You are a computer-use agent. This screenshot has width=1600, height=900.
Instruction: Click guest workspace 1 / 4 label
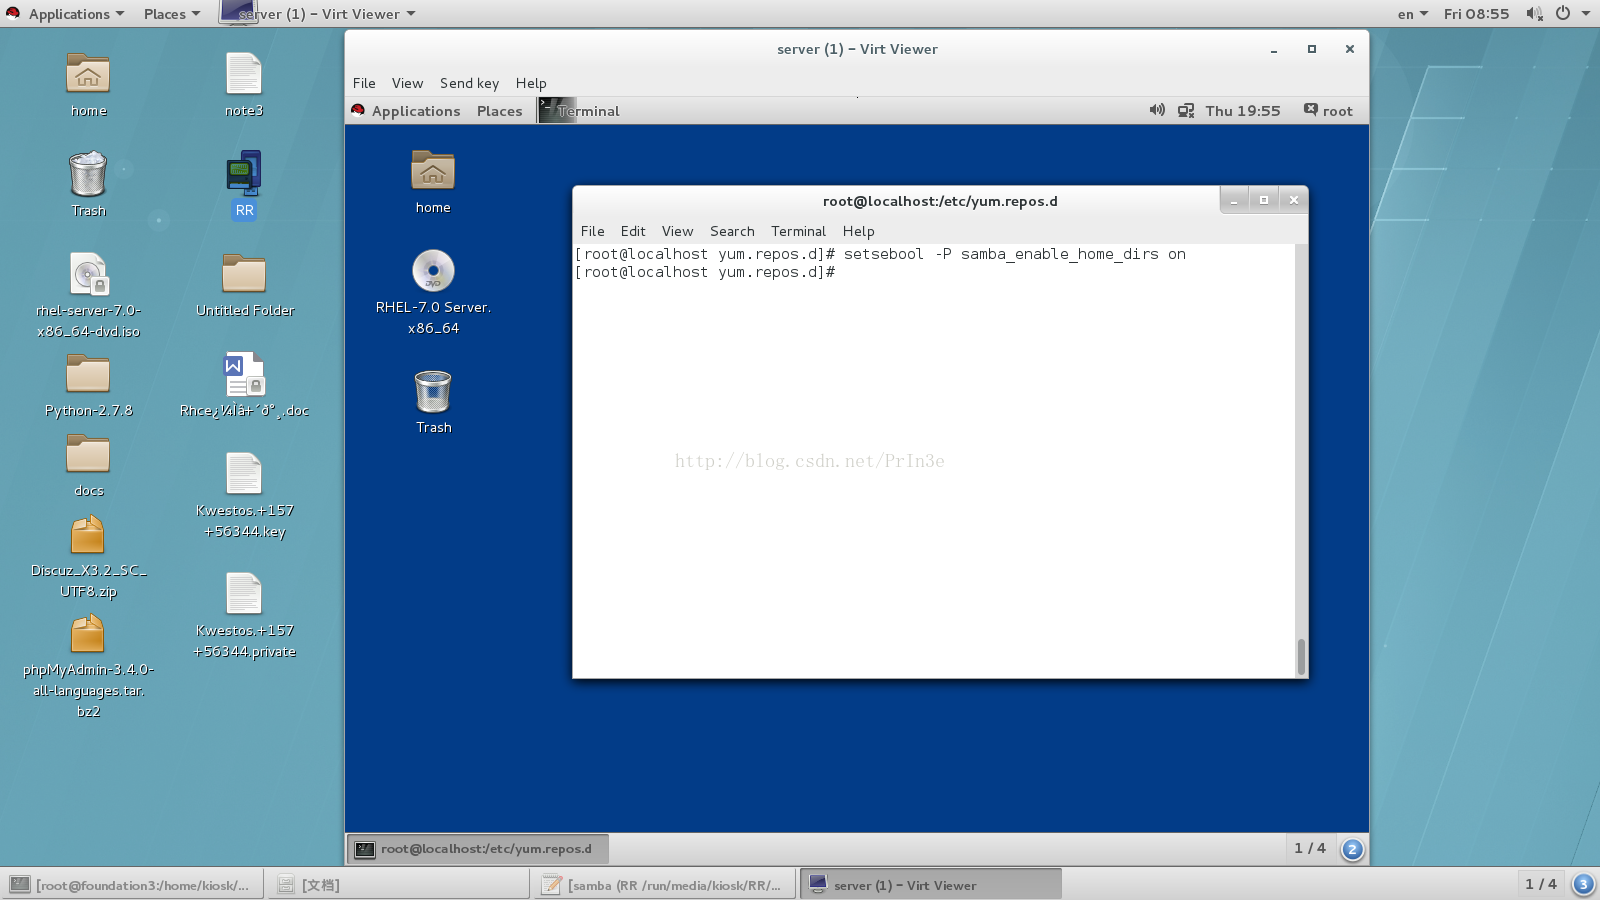(1310, 848)
